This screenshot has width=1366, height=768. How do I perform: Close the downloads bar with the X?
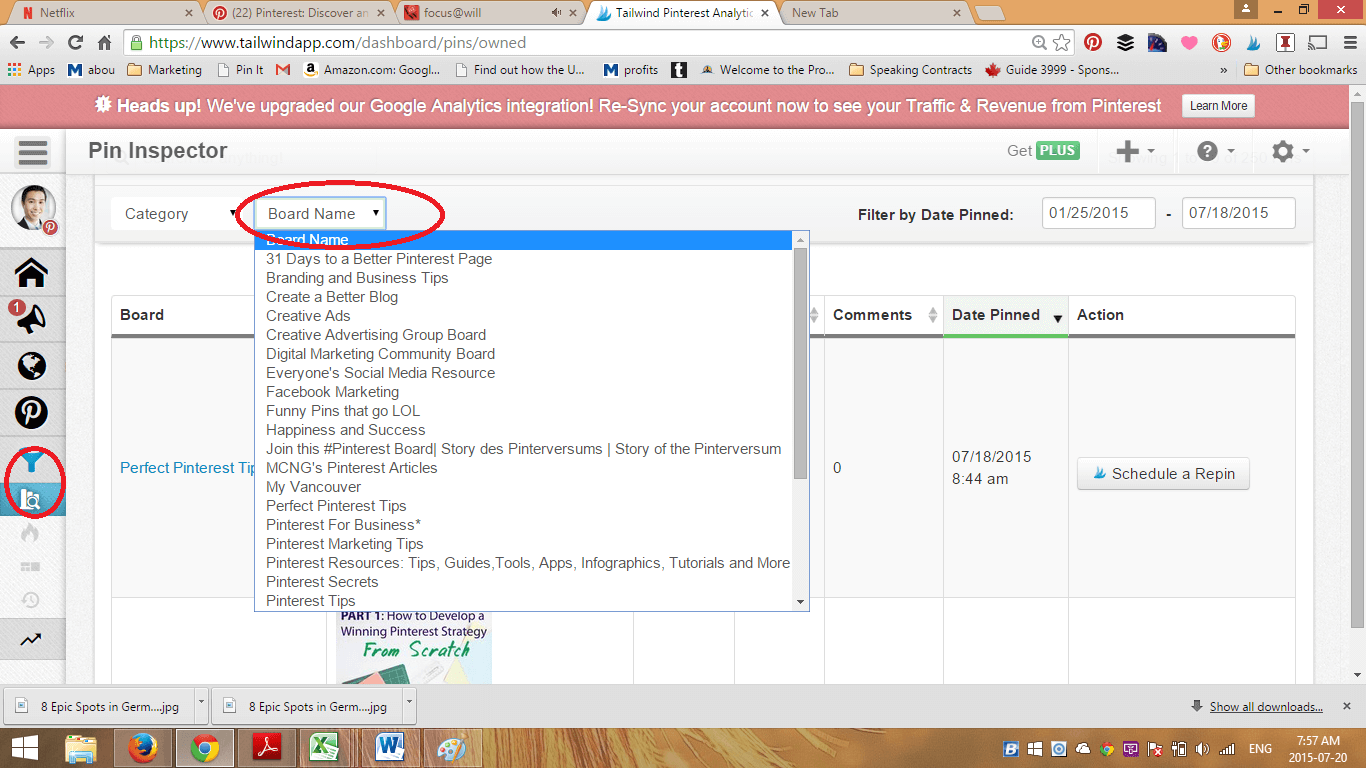[1347, 706]
